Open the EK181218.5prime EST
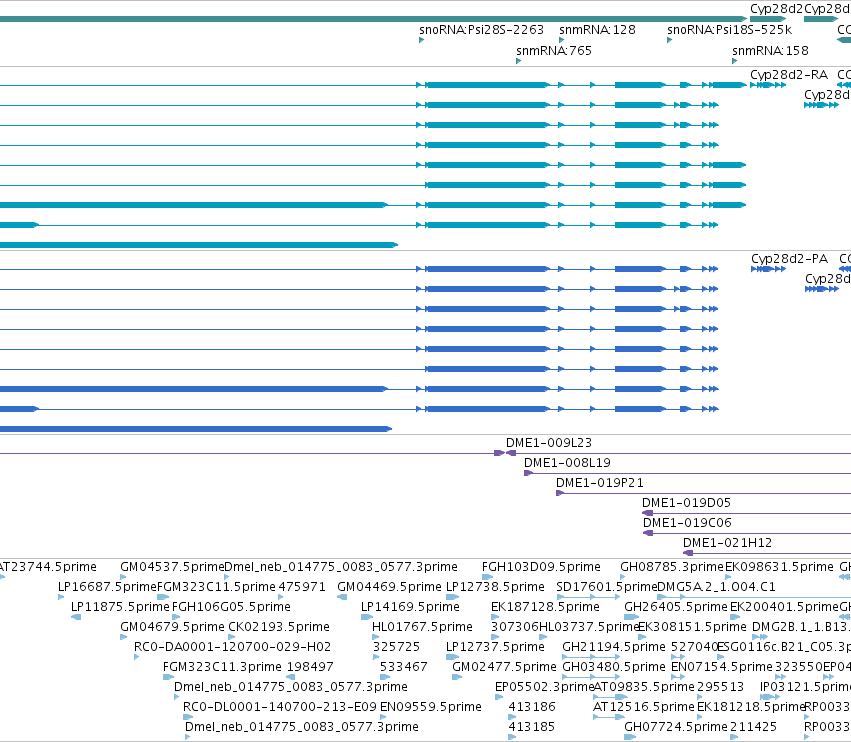851x742 pixels. 751,707
